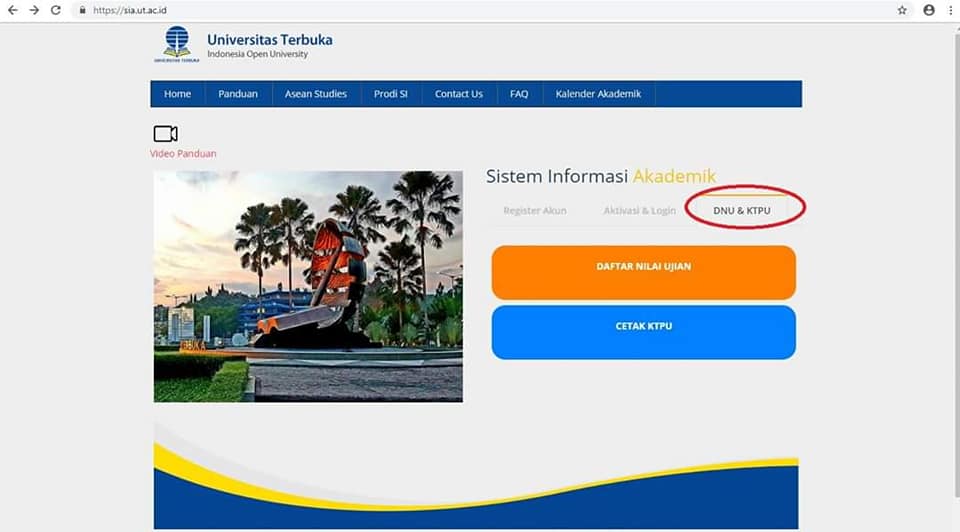Viewport: 960px width, 532px height.
Task: Click the browser forward arrow
Action: point(34,10)
